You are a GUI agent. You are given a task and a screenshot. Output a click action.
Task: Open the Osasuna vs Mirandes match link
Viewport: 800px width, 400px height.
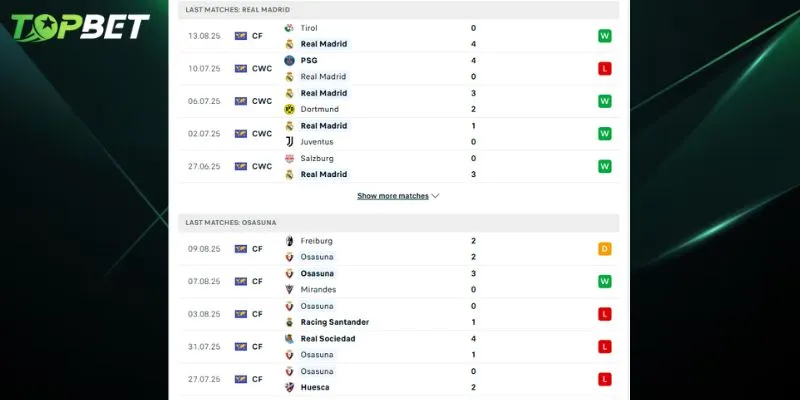tap(400, 281)
